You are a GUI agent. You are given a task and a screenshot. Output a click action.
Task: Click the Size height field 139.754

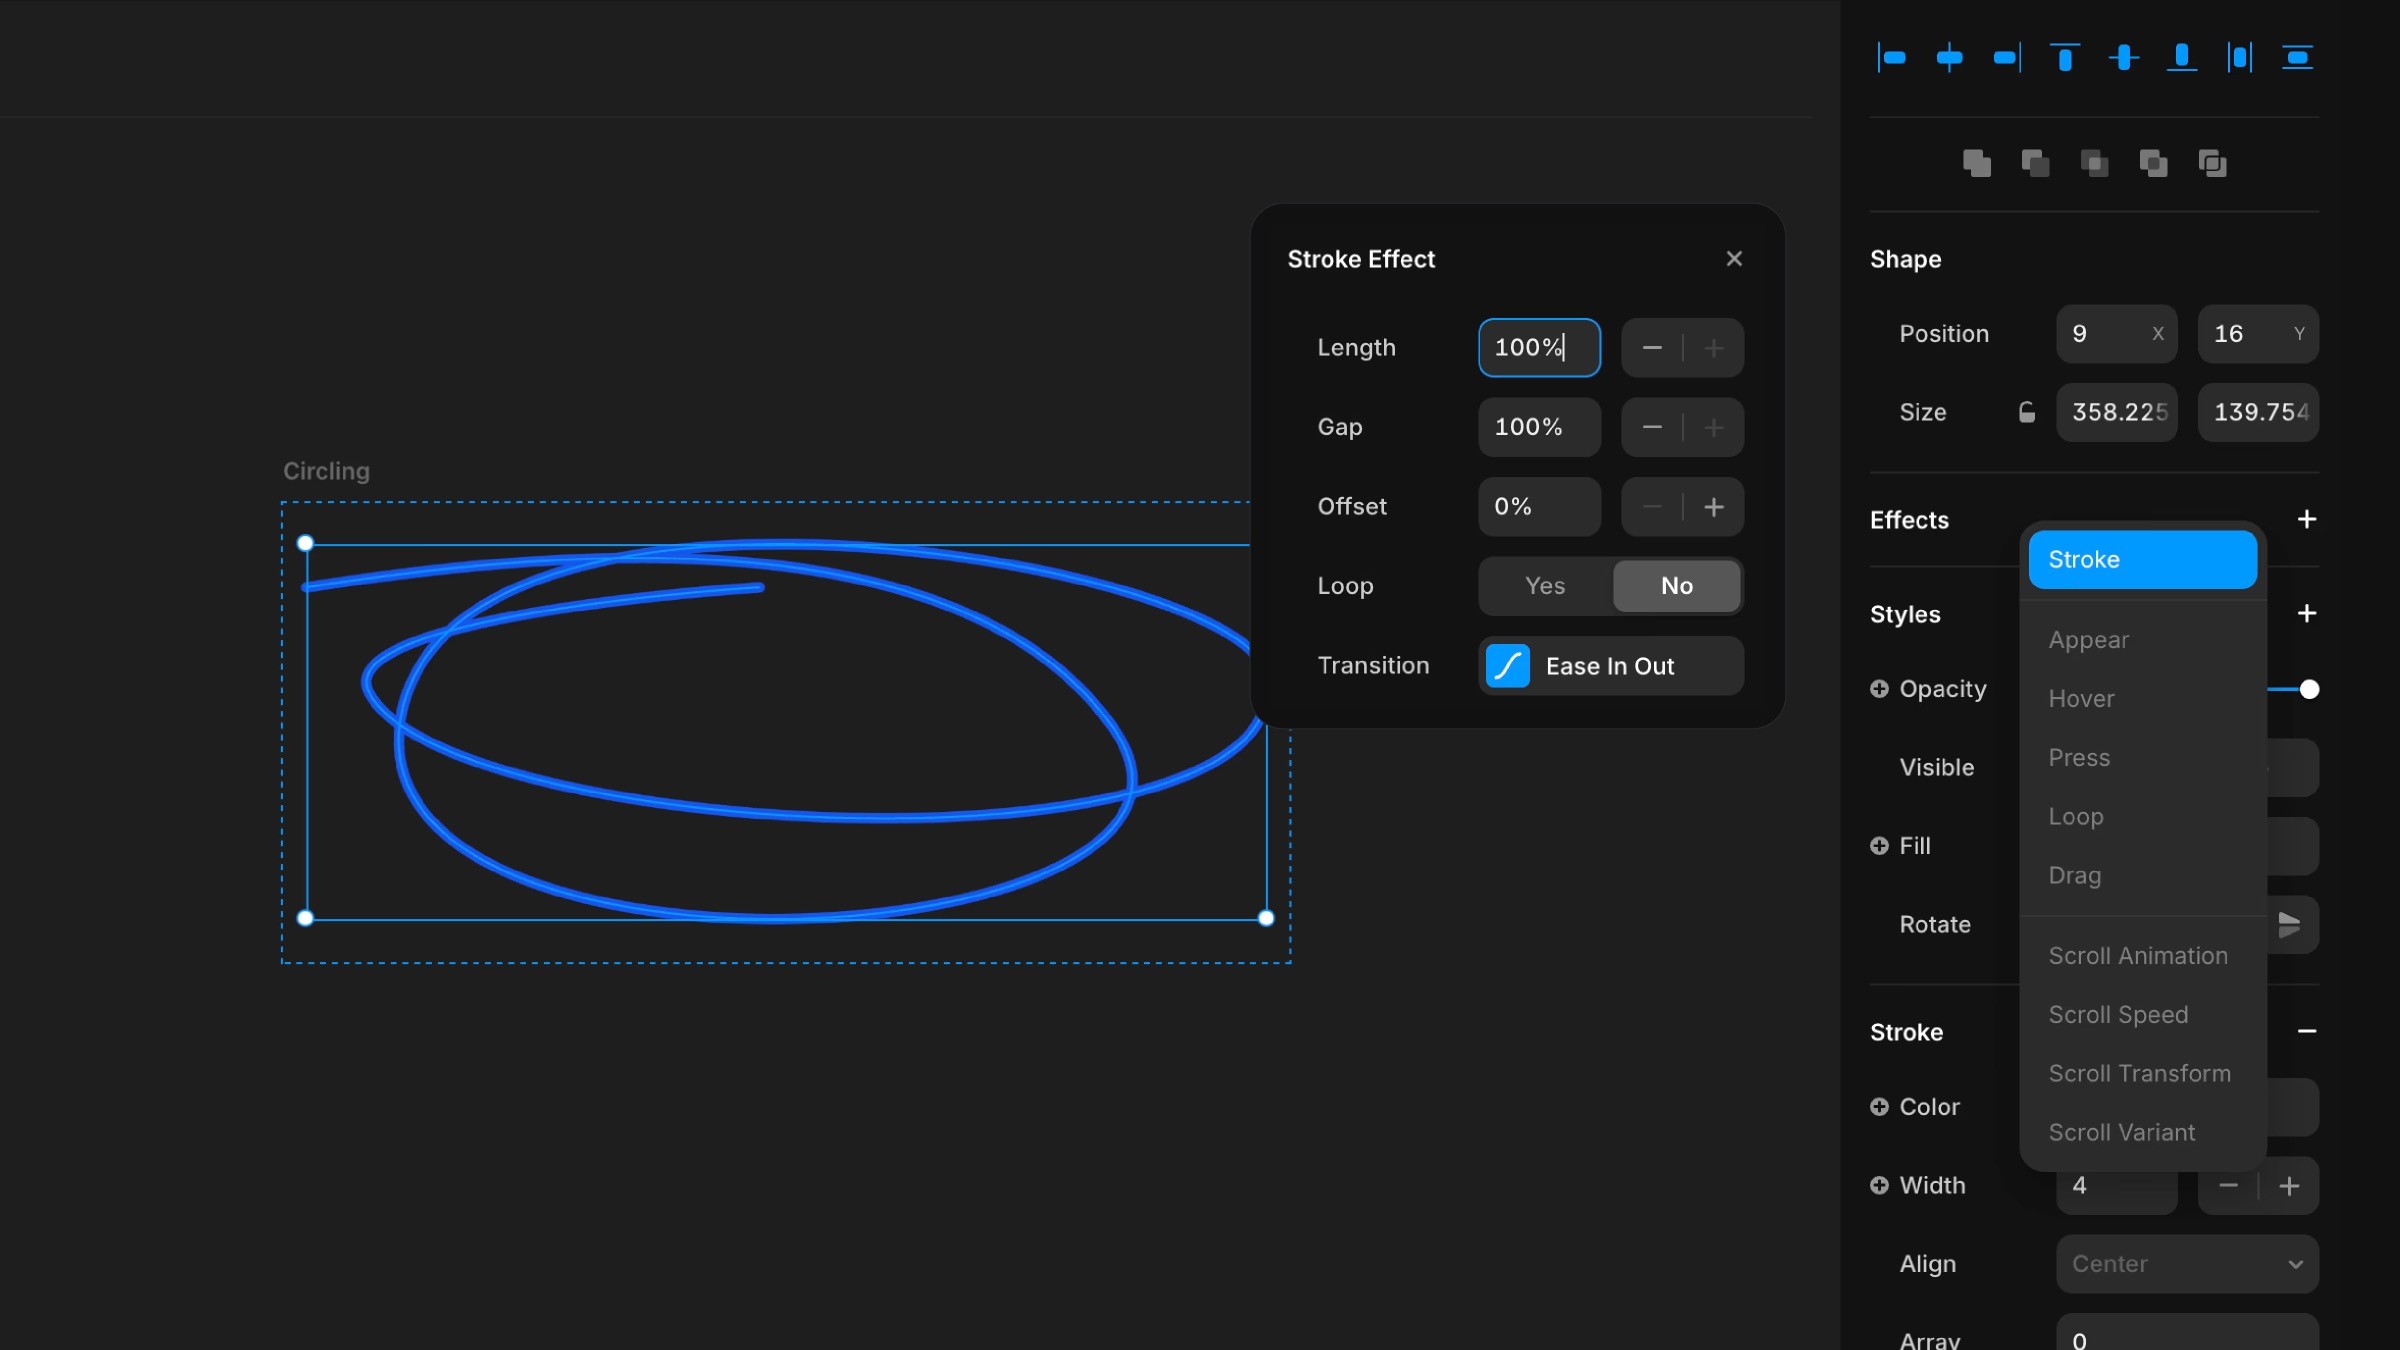2258,412
